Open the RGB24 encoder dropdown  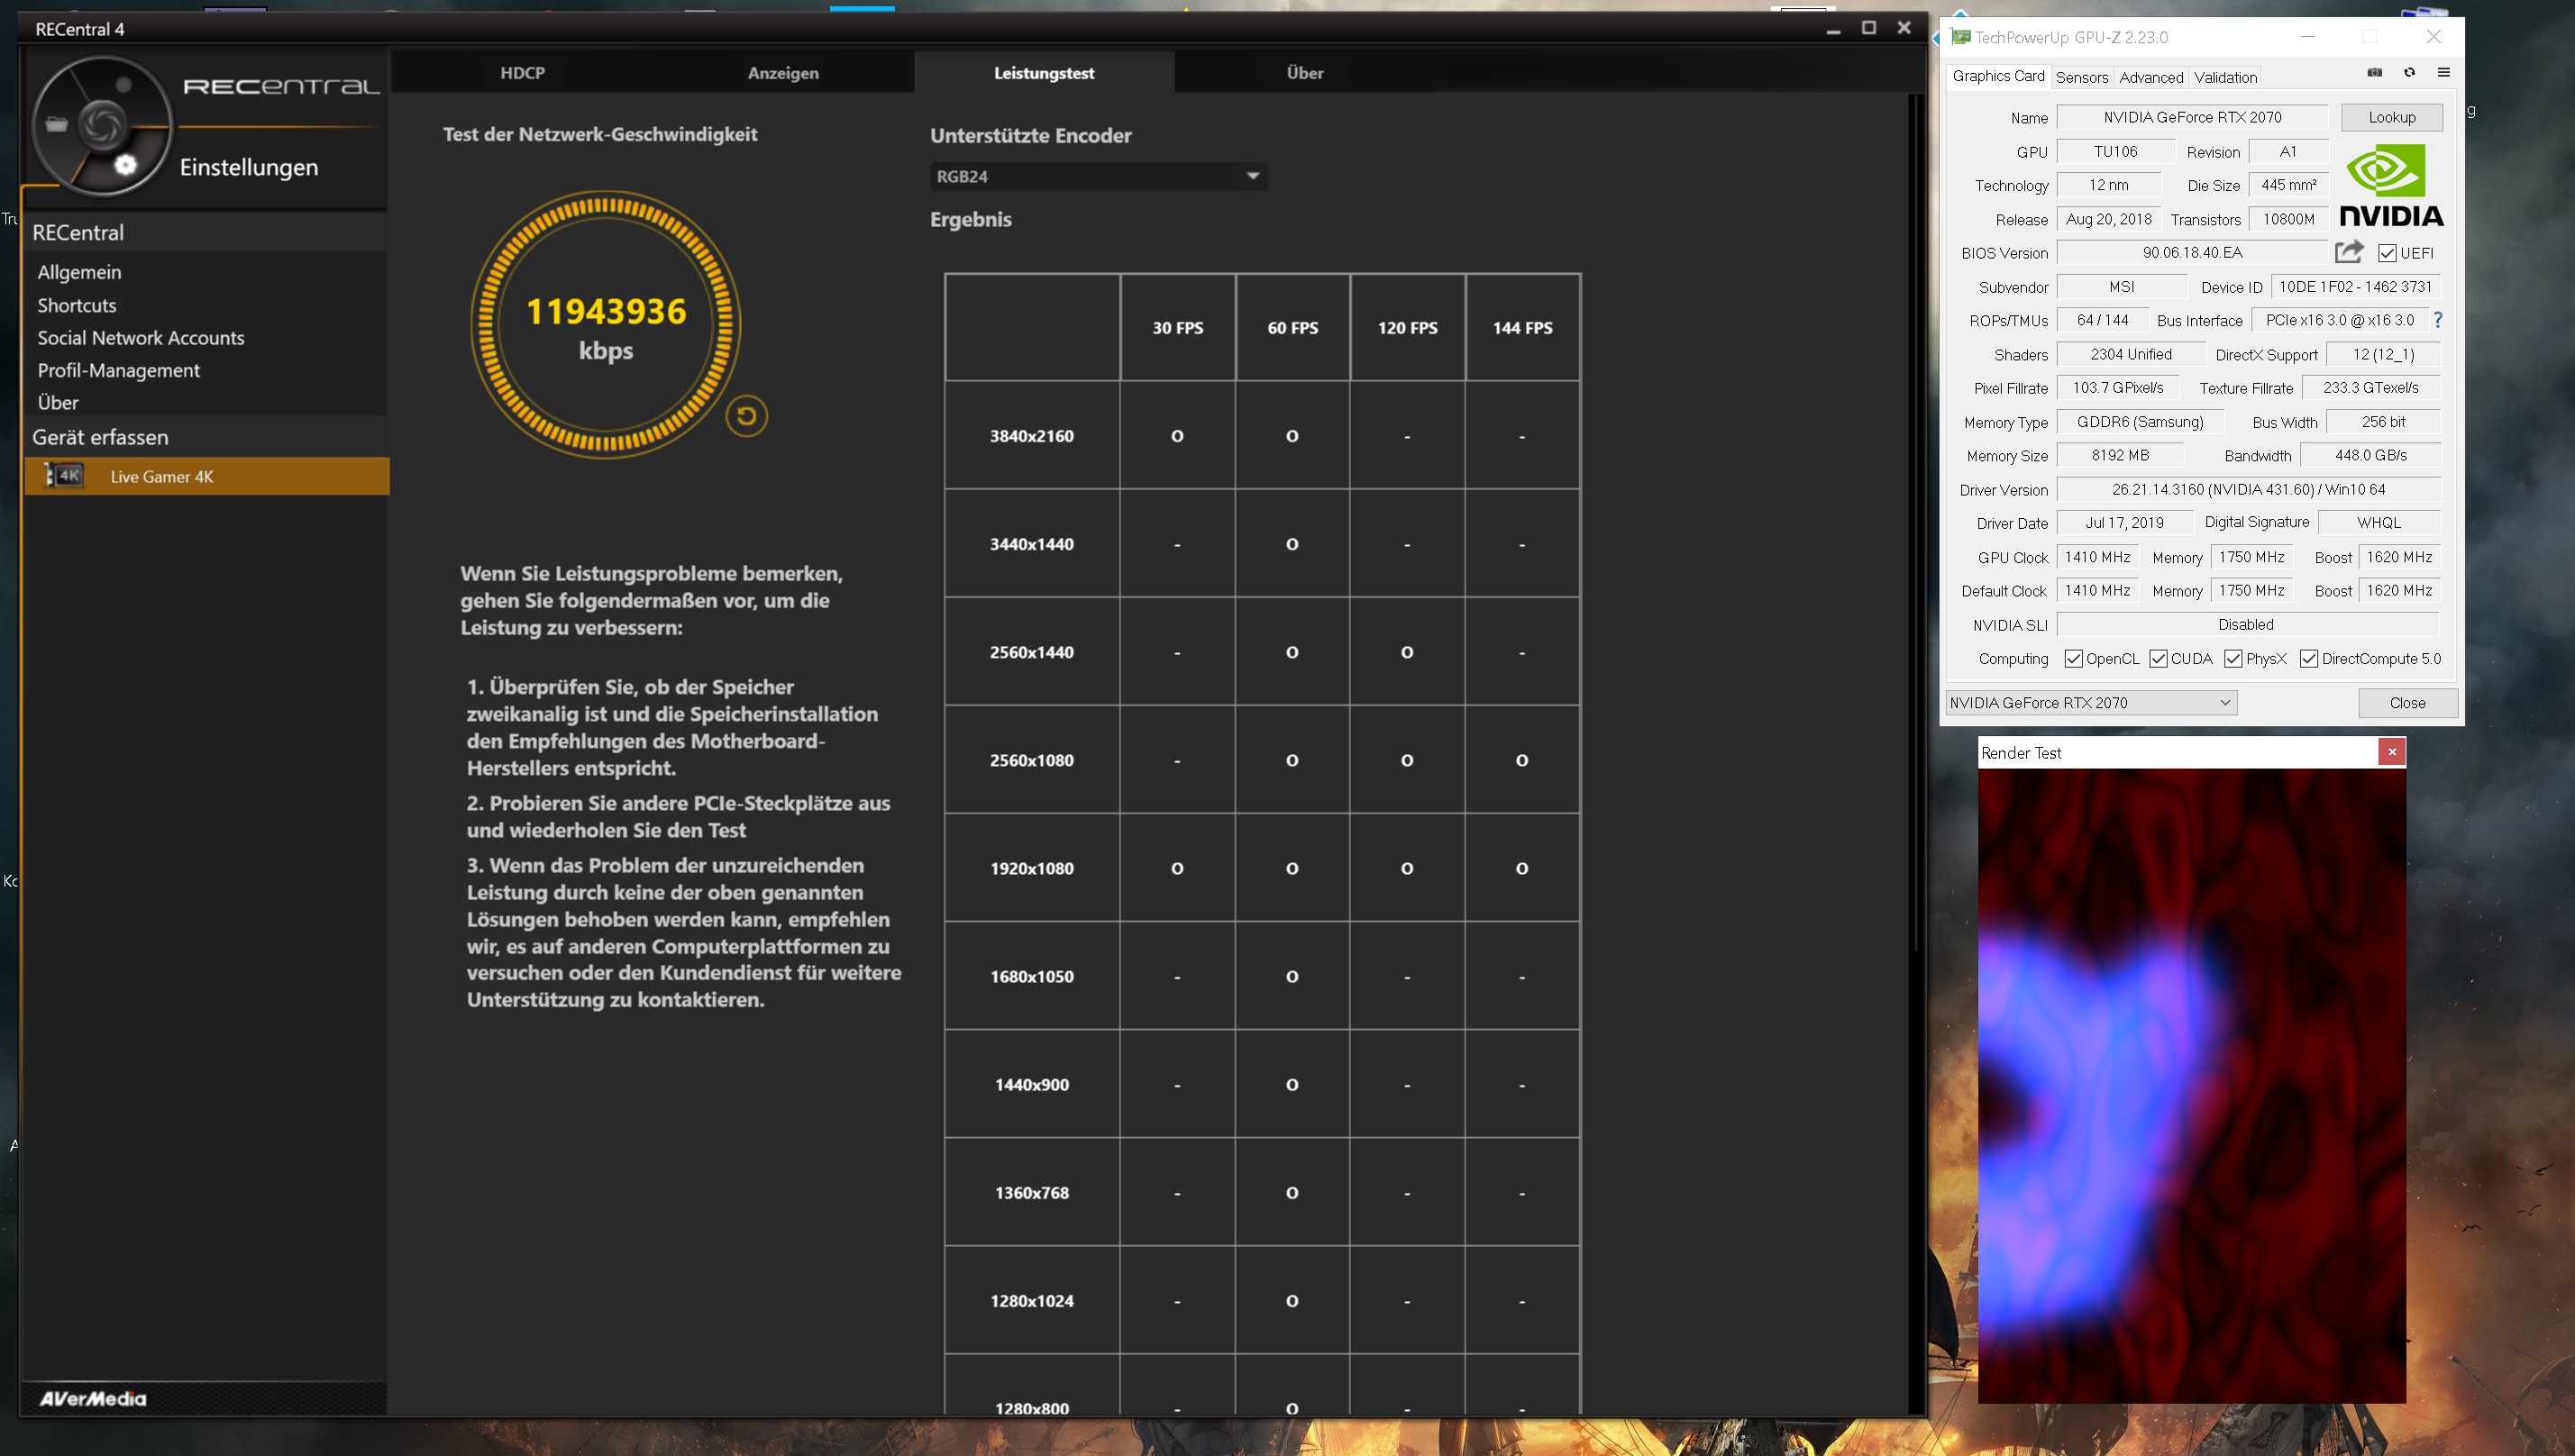1252,175
